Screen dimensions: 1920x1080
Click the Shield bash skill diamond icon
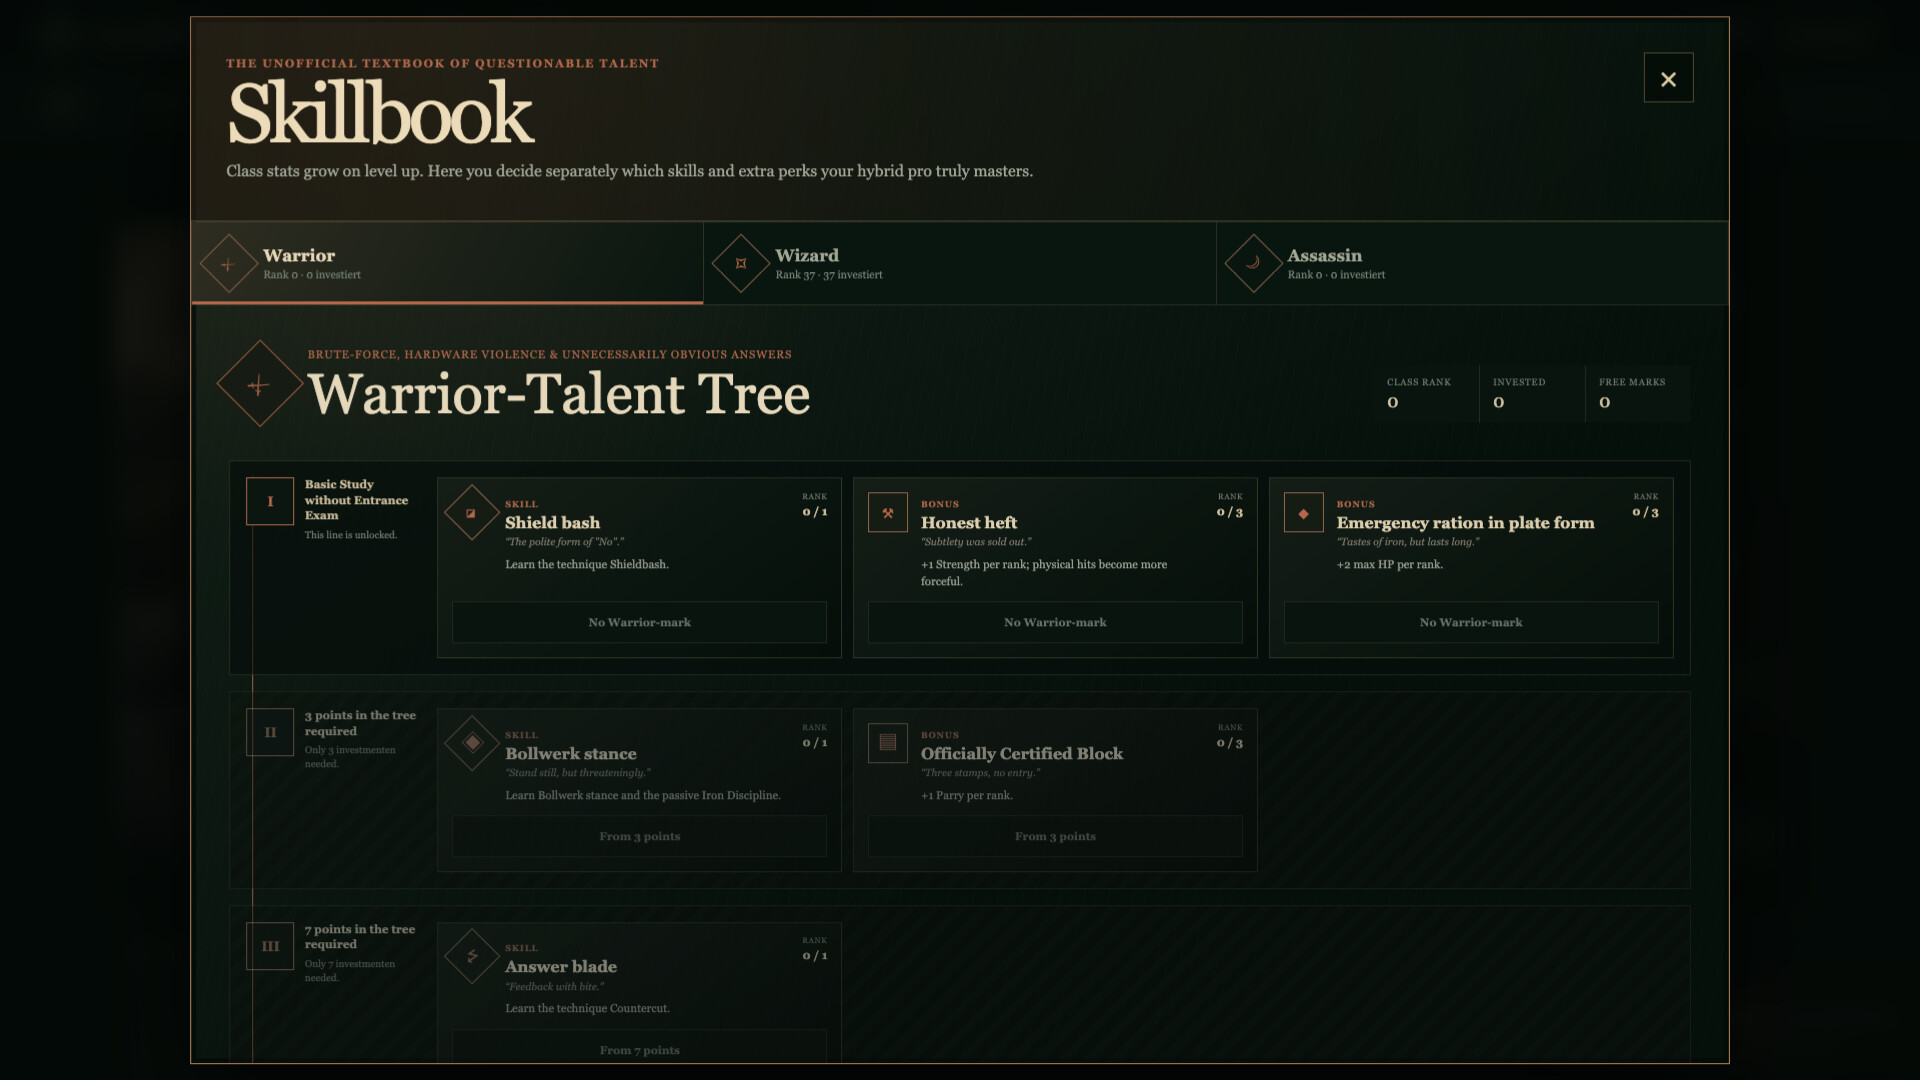(471, 513)
